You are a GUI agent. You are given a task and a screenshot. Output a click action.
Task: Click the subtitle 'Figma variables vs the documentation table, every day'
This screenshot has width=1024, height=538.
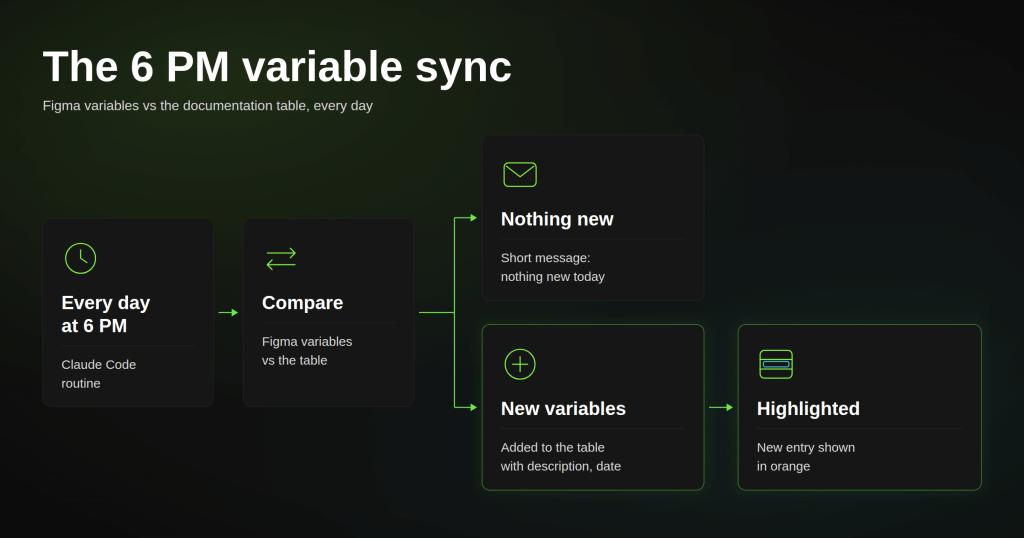click(x=208, y=106)
